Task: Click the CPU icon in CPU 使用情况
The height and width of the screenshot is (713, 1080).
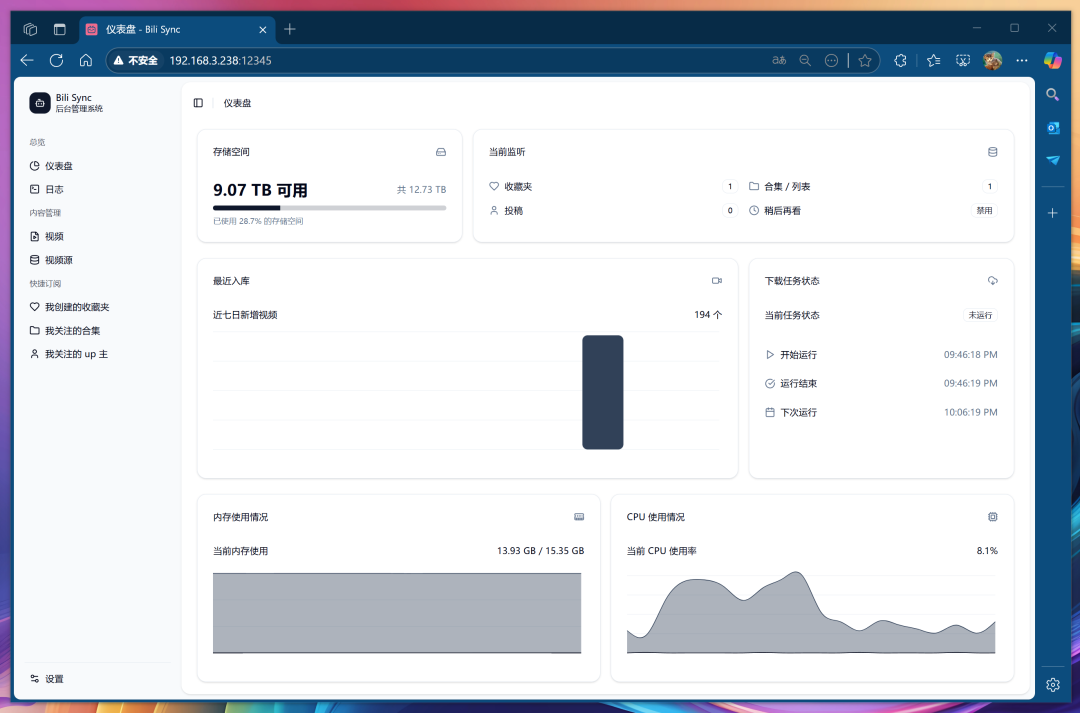Action: click(x=993, y=517)
